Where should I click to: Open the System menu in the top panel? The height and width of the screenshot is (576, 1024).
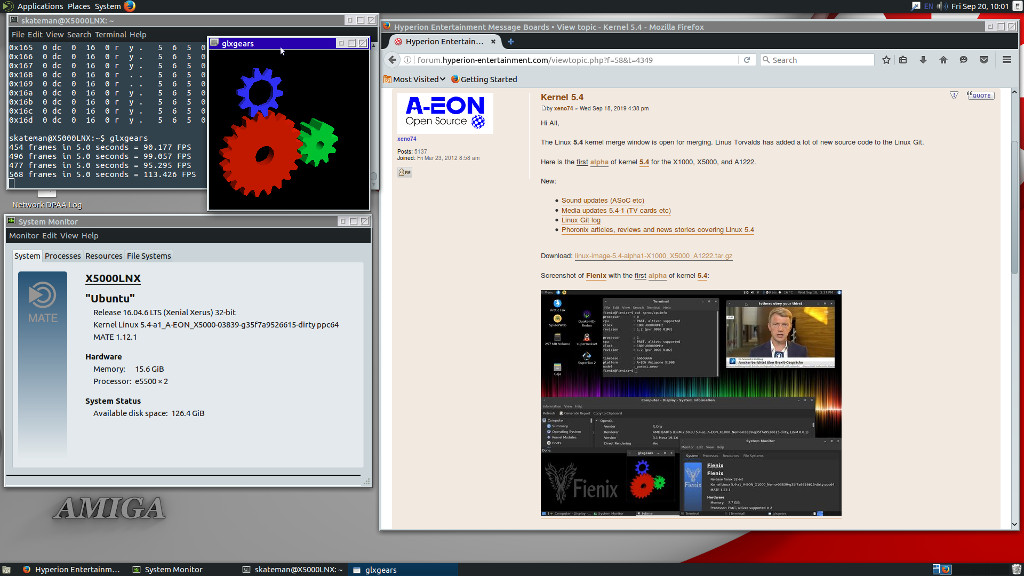pos(108,6)
